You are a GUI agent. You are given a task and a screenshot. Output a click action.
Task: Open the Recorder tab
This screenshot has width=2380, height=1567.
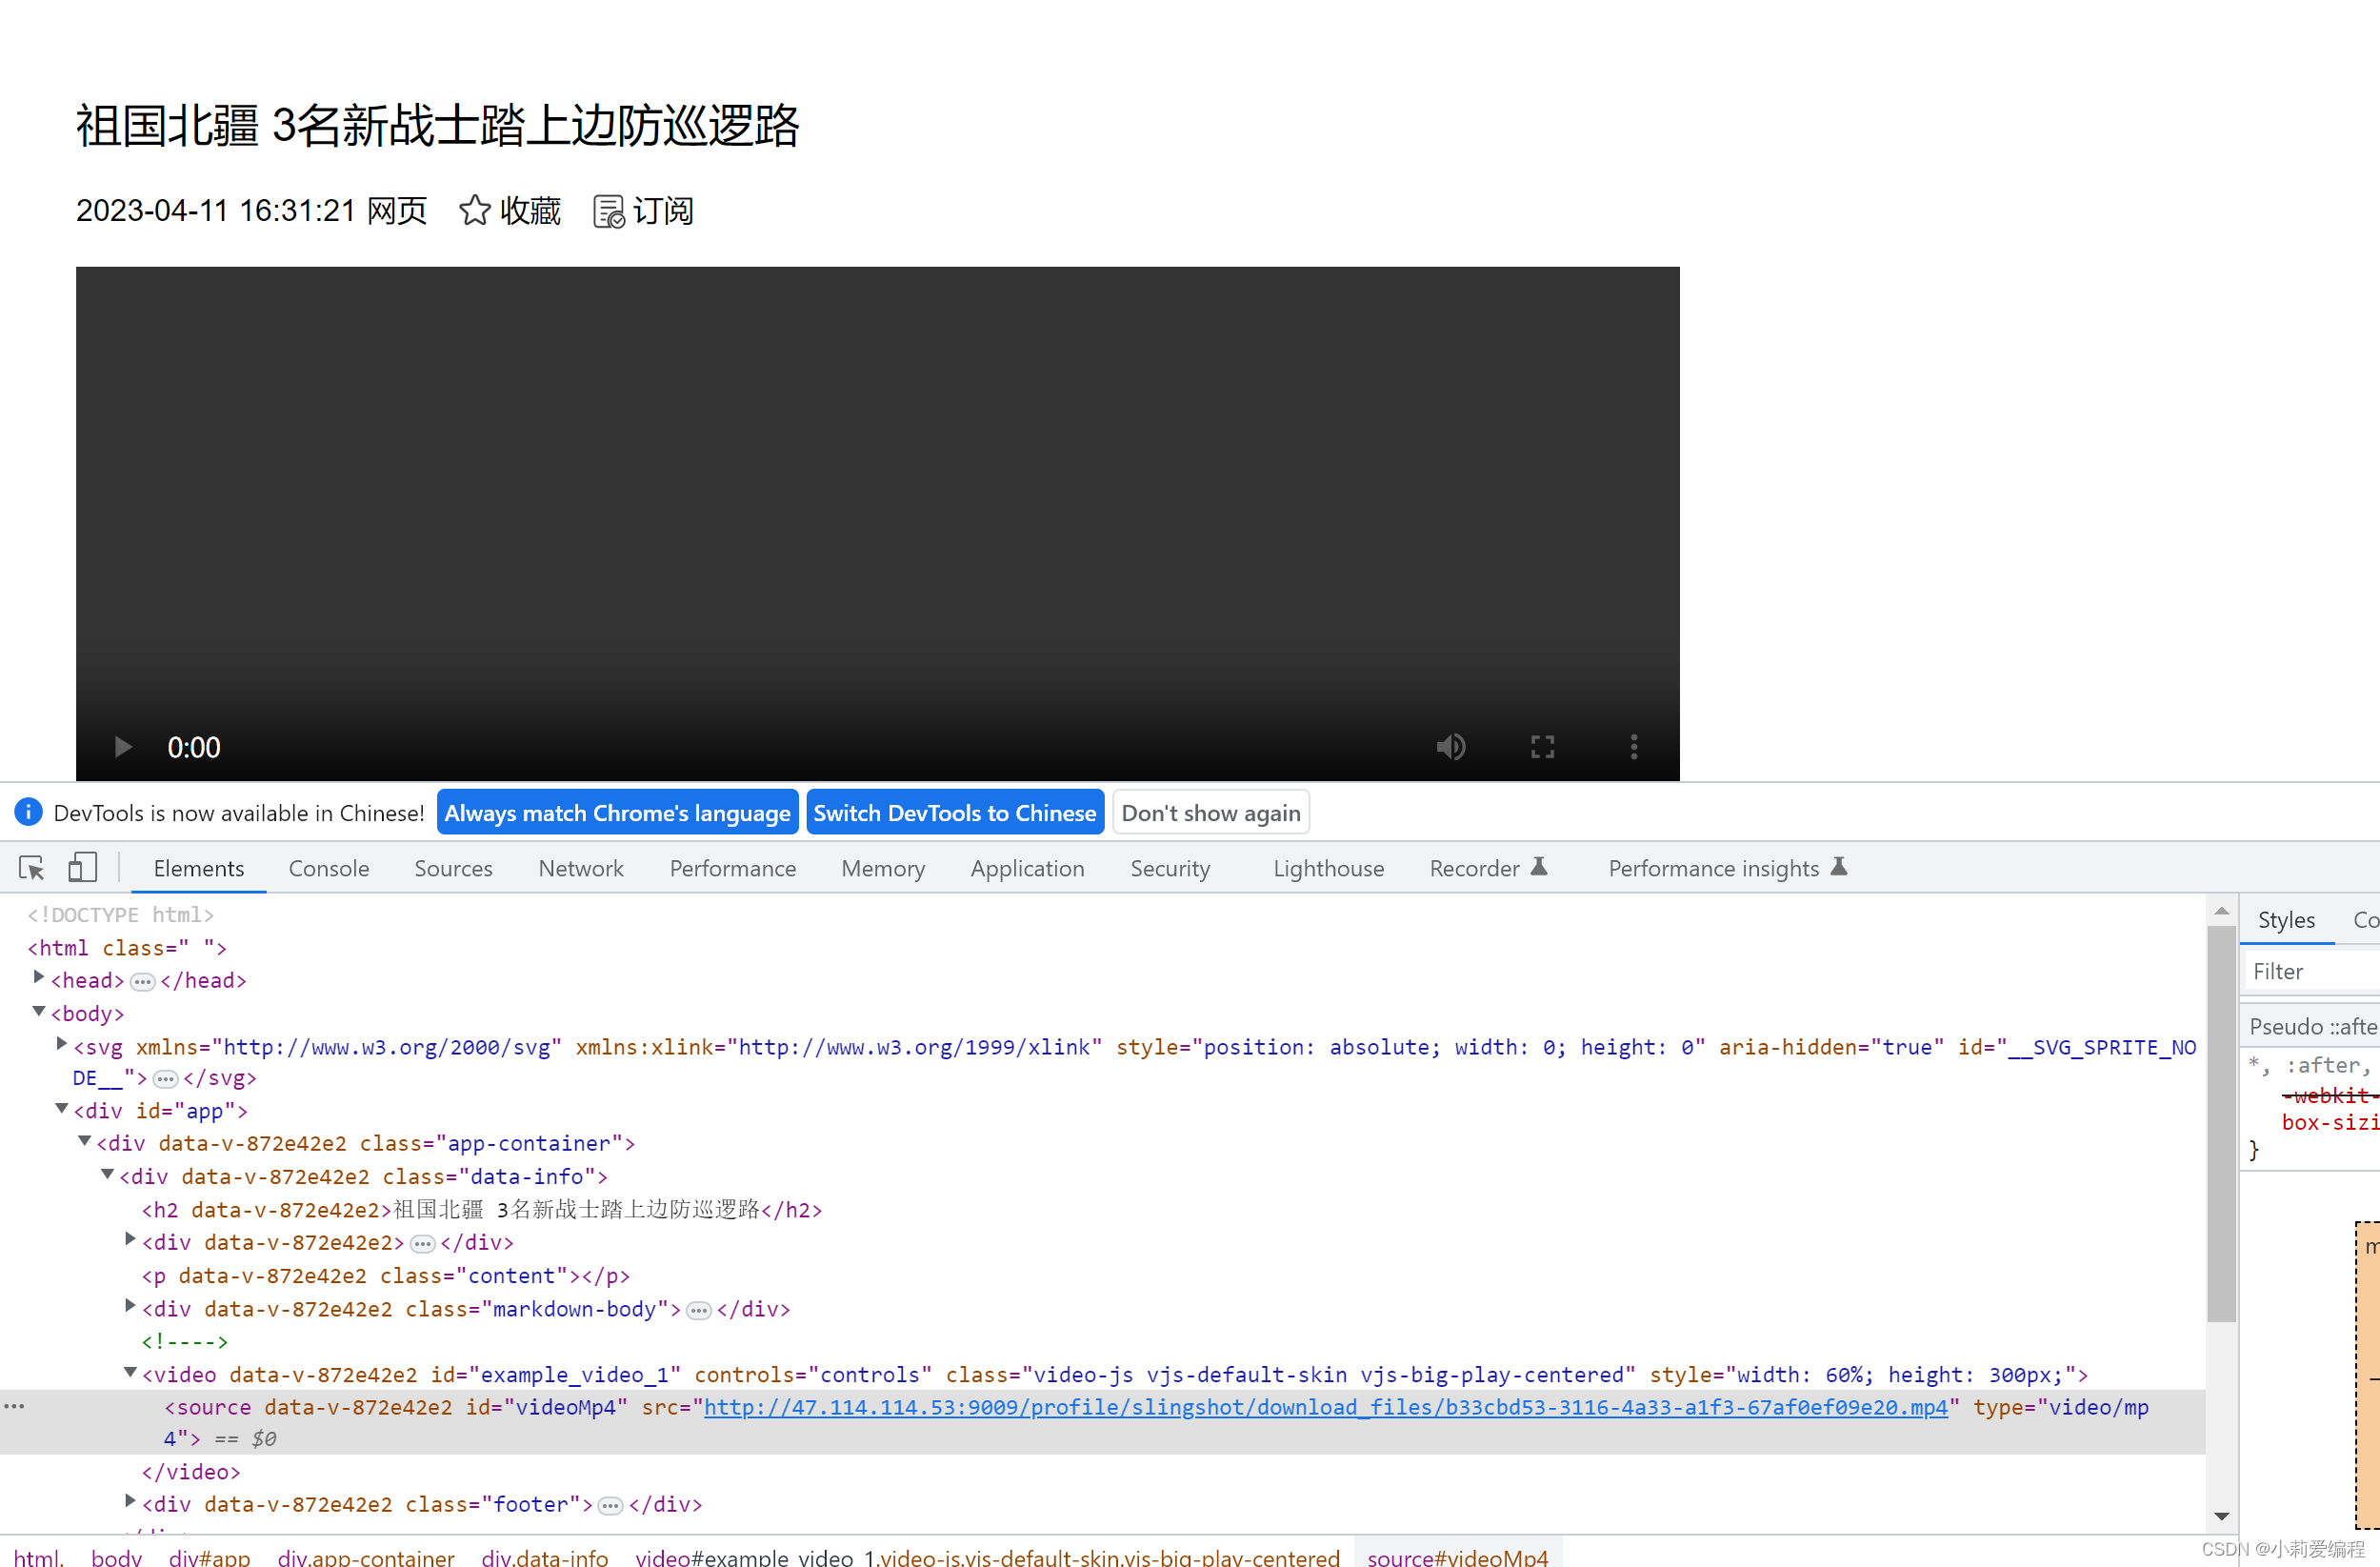click(x=1488, y=868)
